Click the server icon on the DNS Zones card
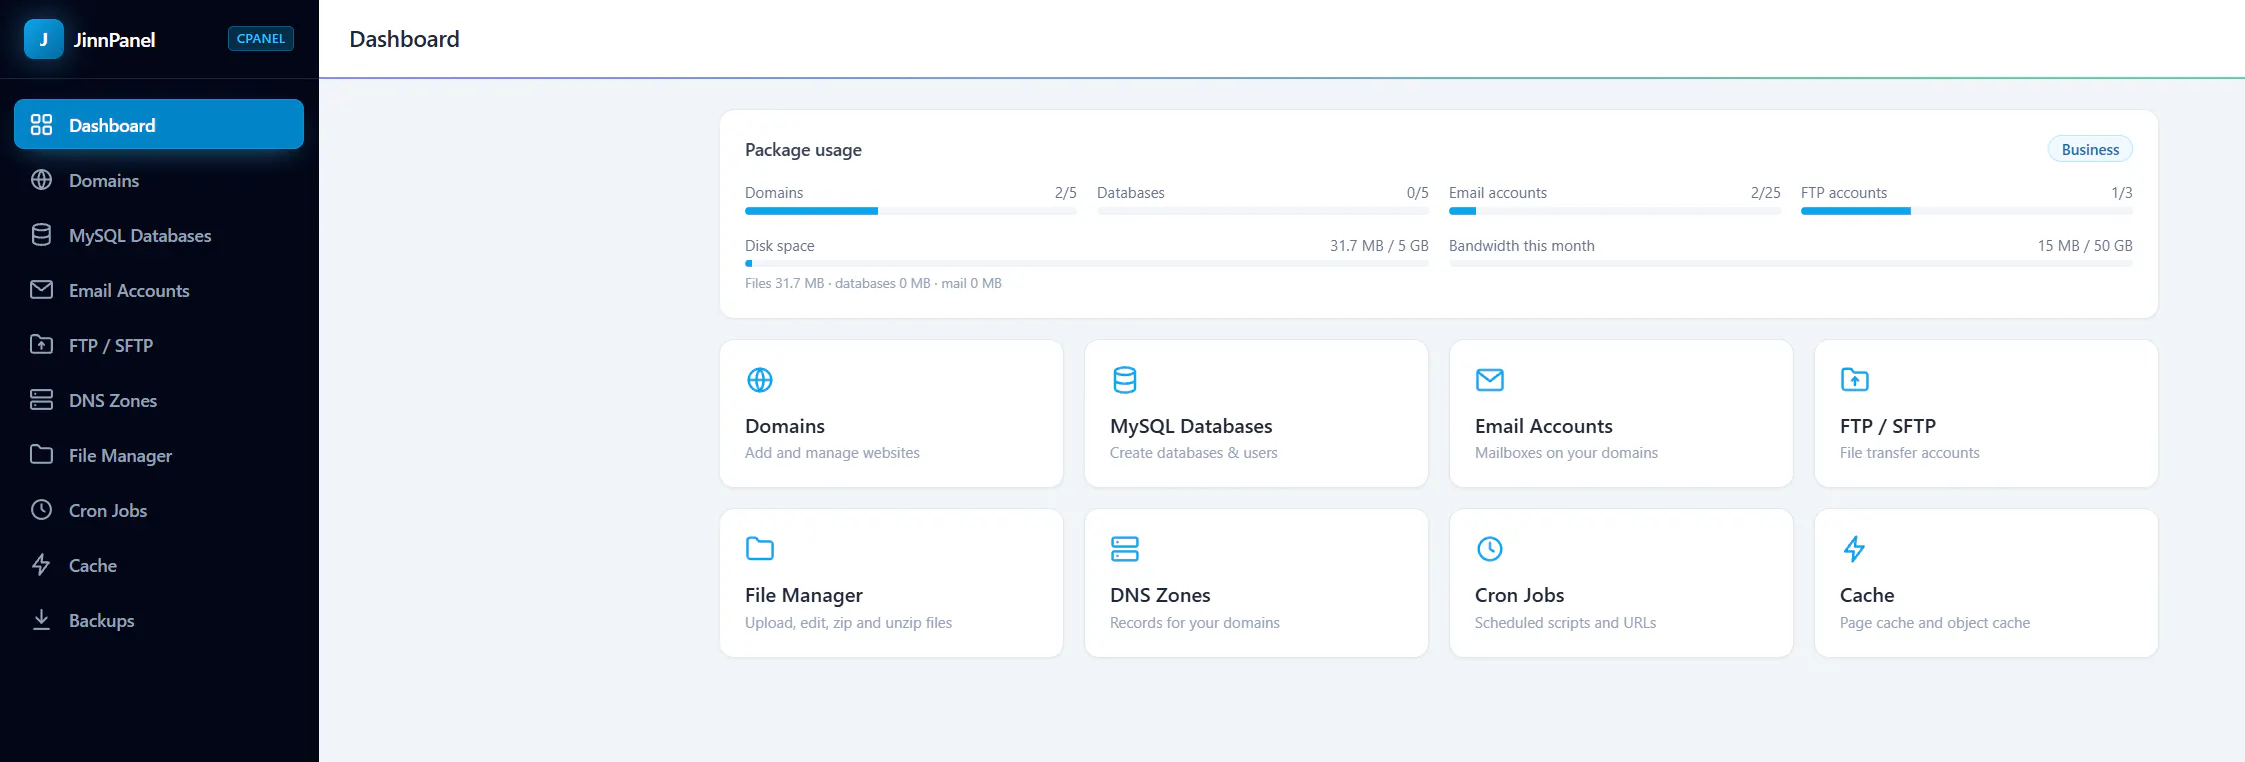The image size is (2245, 762). coord(1125,549)
